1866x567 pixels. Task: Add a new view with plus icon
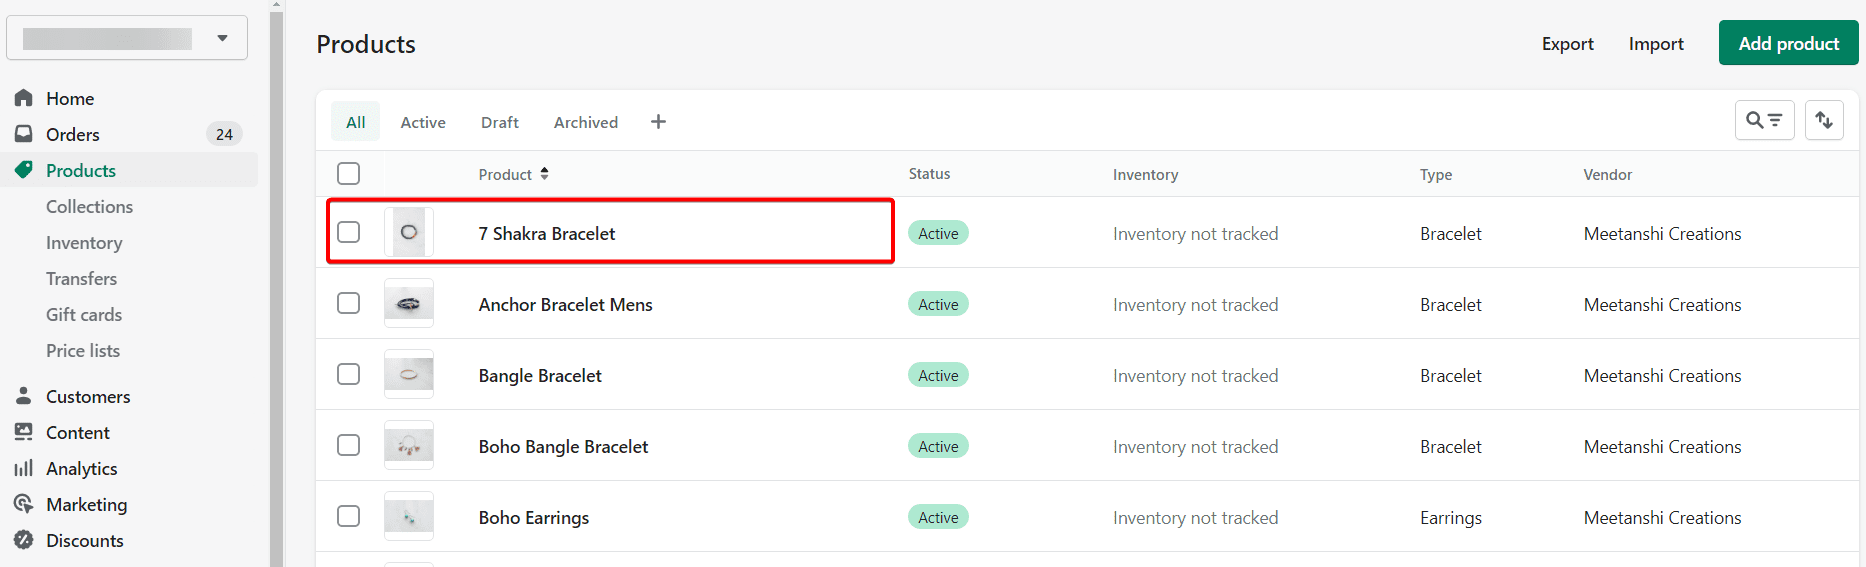click(658, 122)
